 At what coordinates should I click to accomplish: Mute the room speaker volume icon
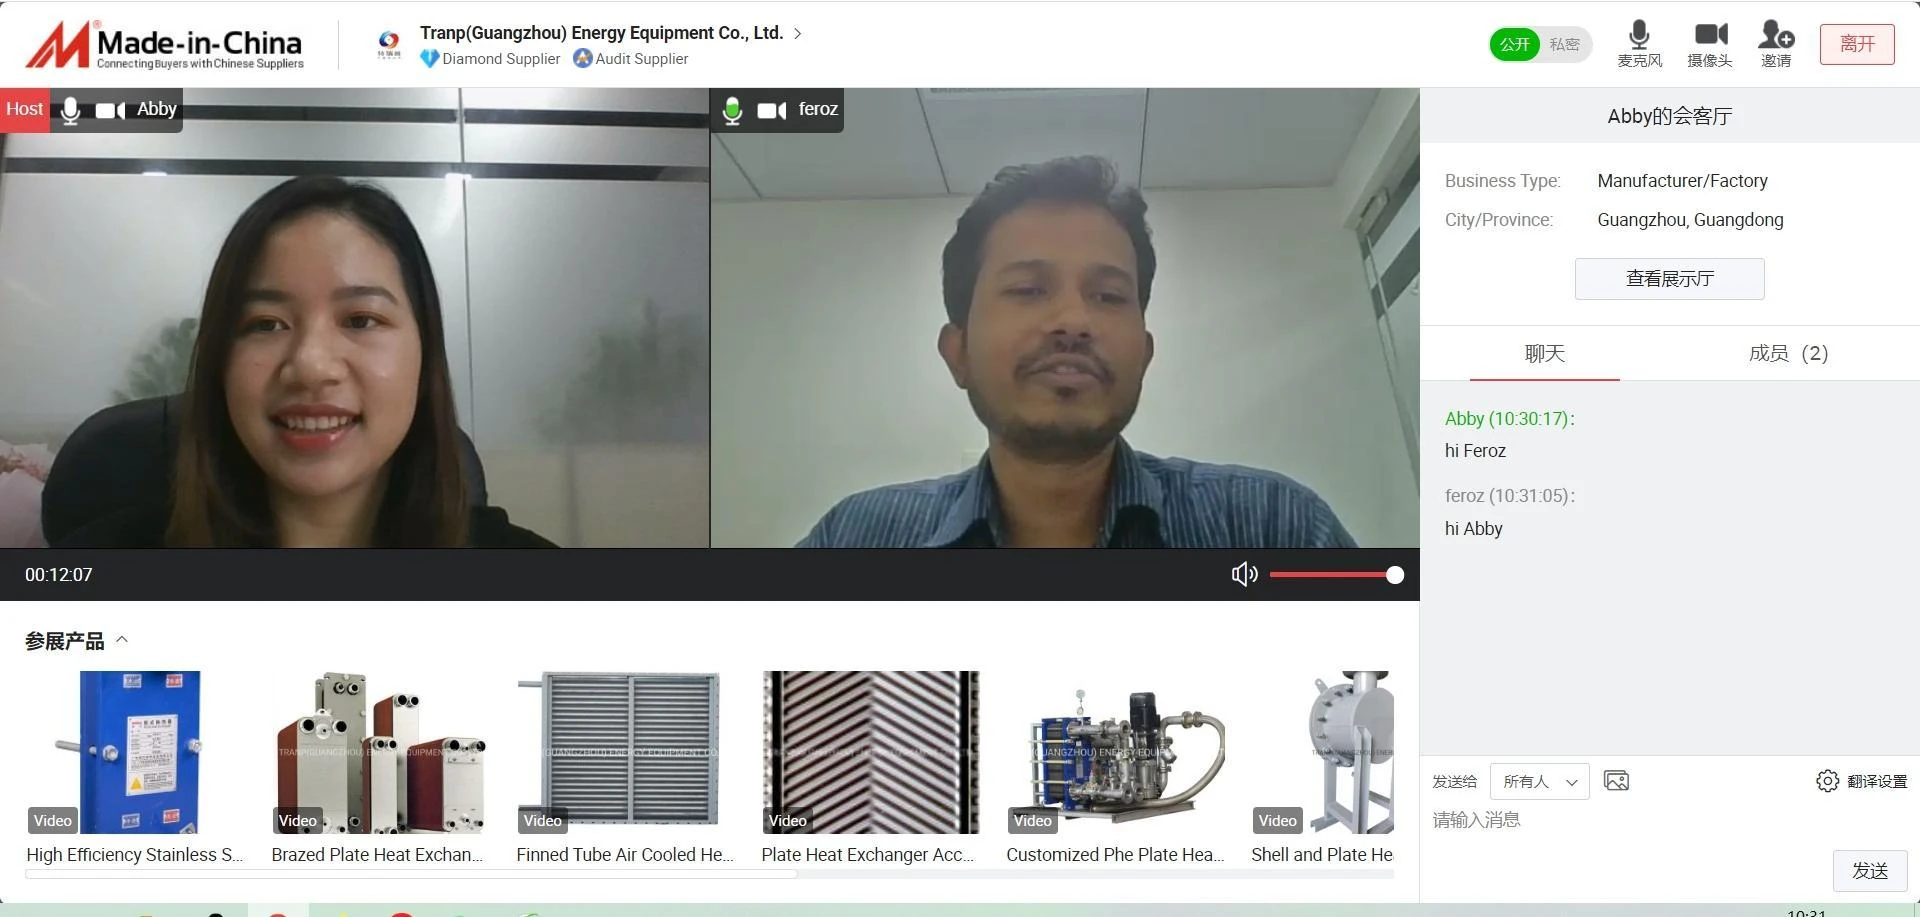tap(1244, 574)
